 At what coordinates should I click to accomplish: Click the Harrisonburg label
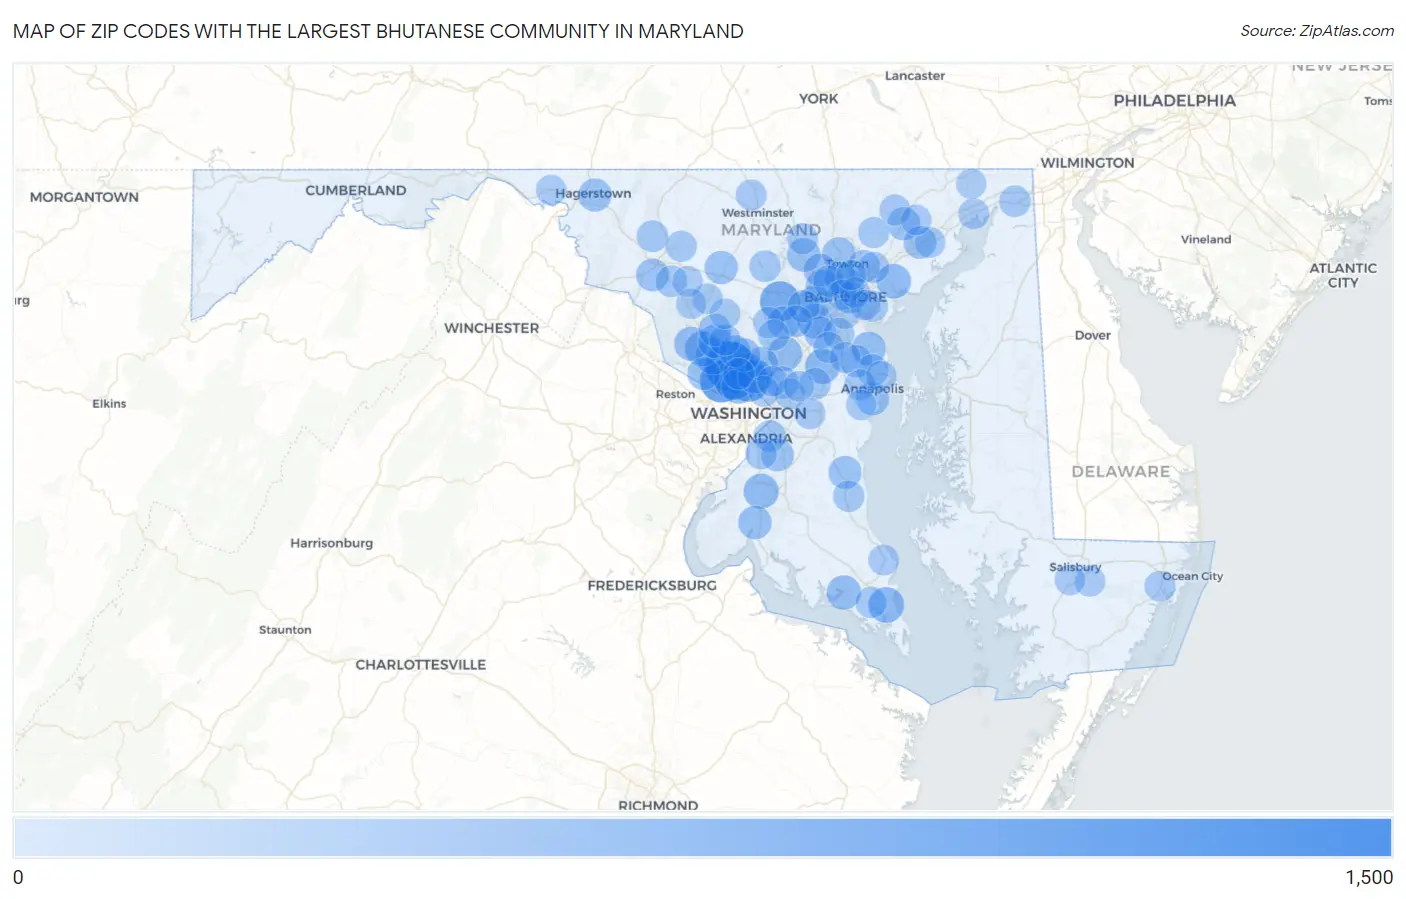pos(331,543)
